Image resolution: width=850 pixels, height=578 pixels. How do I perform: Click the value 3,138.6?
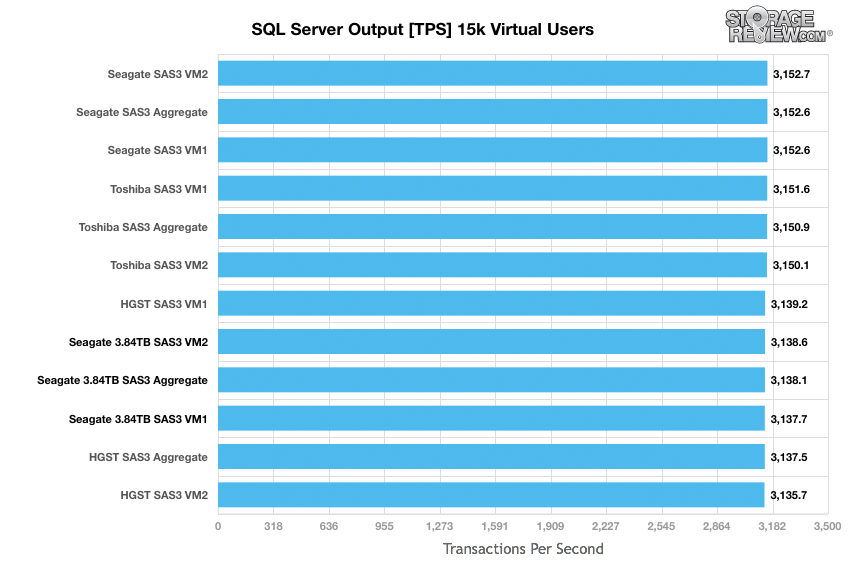[789, 342]
